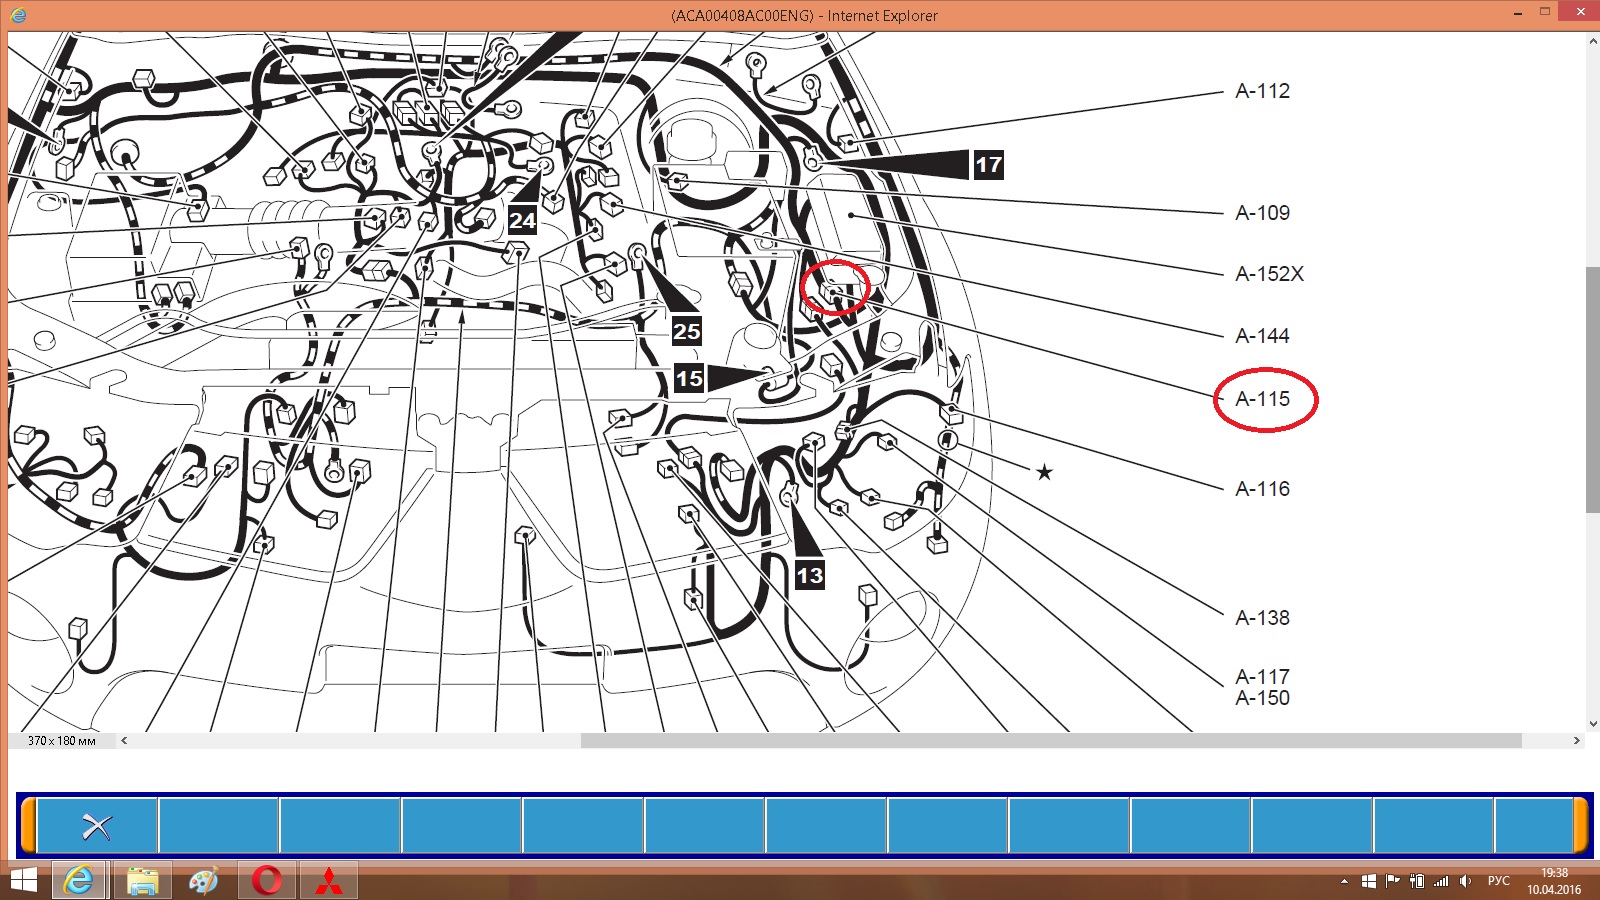Click the network signal icon in tray
1600x900 pixels.
pos(1441,881)
